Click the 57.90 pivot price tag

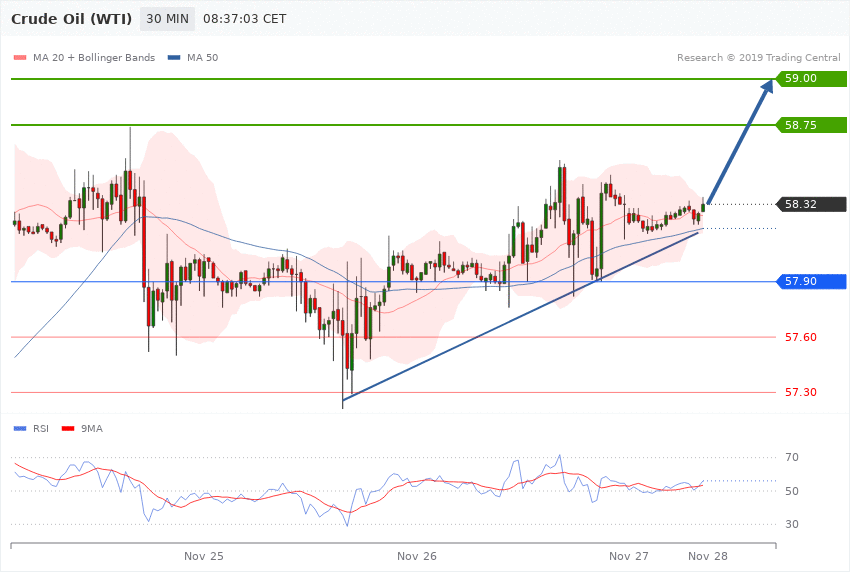click(811, 281)
